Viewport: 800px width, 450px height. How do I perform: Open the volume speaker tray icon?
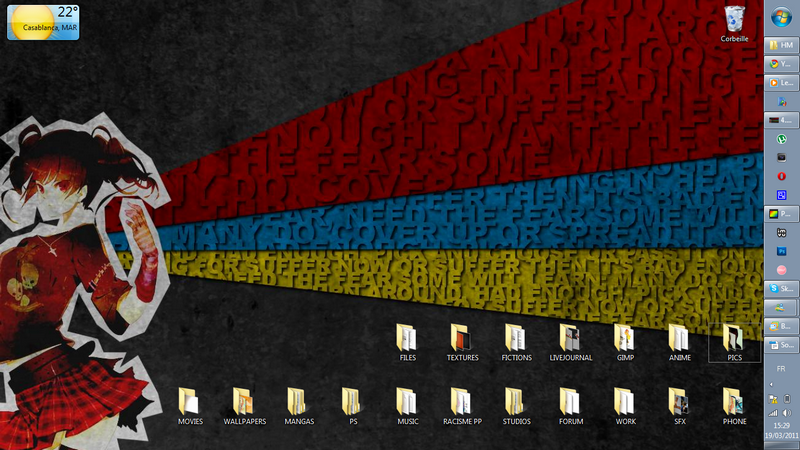(787, 413)
